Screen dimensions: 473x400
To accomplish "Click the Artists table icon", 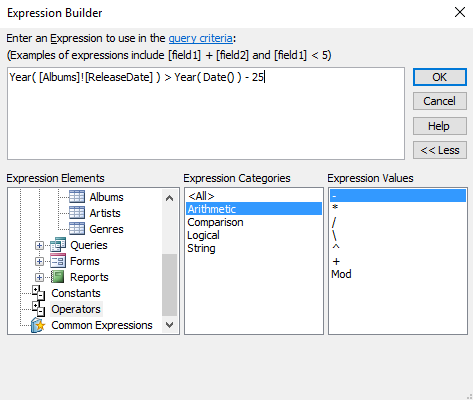I will click(77, 213).
